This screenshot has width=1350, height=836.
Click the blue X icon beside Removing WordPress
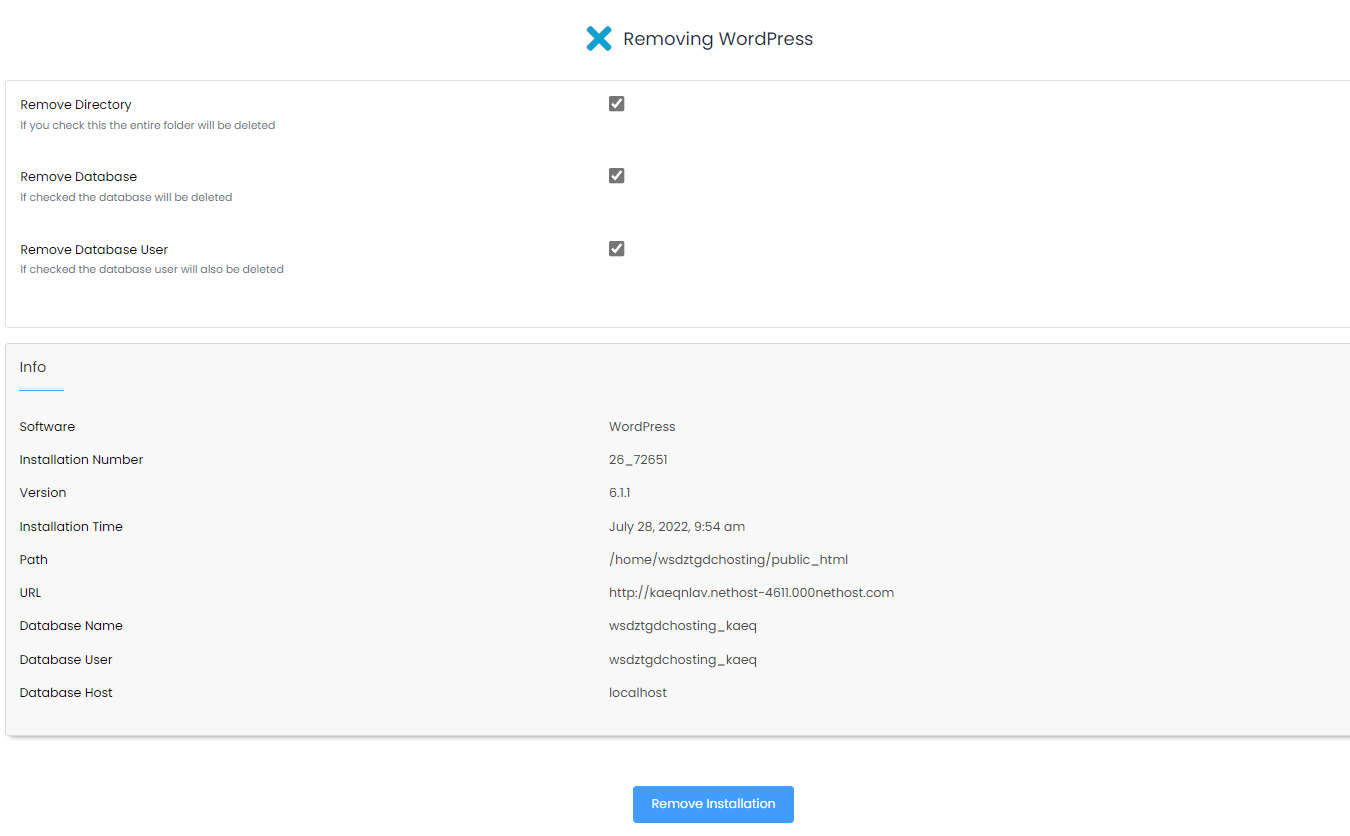click(x=598, y=39)
